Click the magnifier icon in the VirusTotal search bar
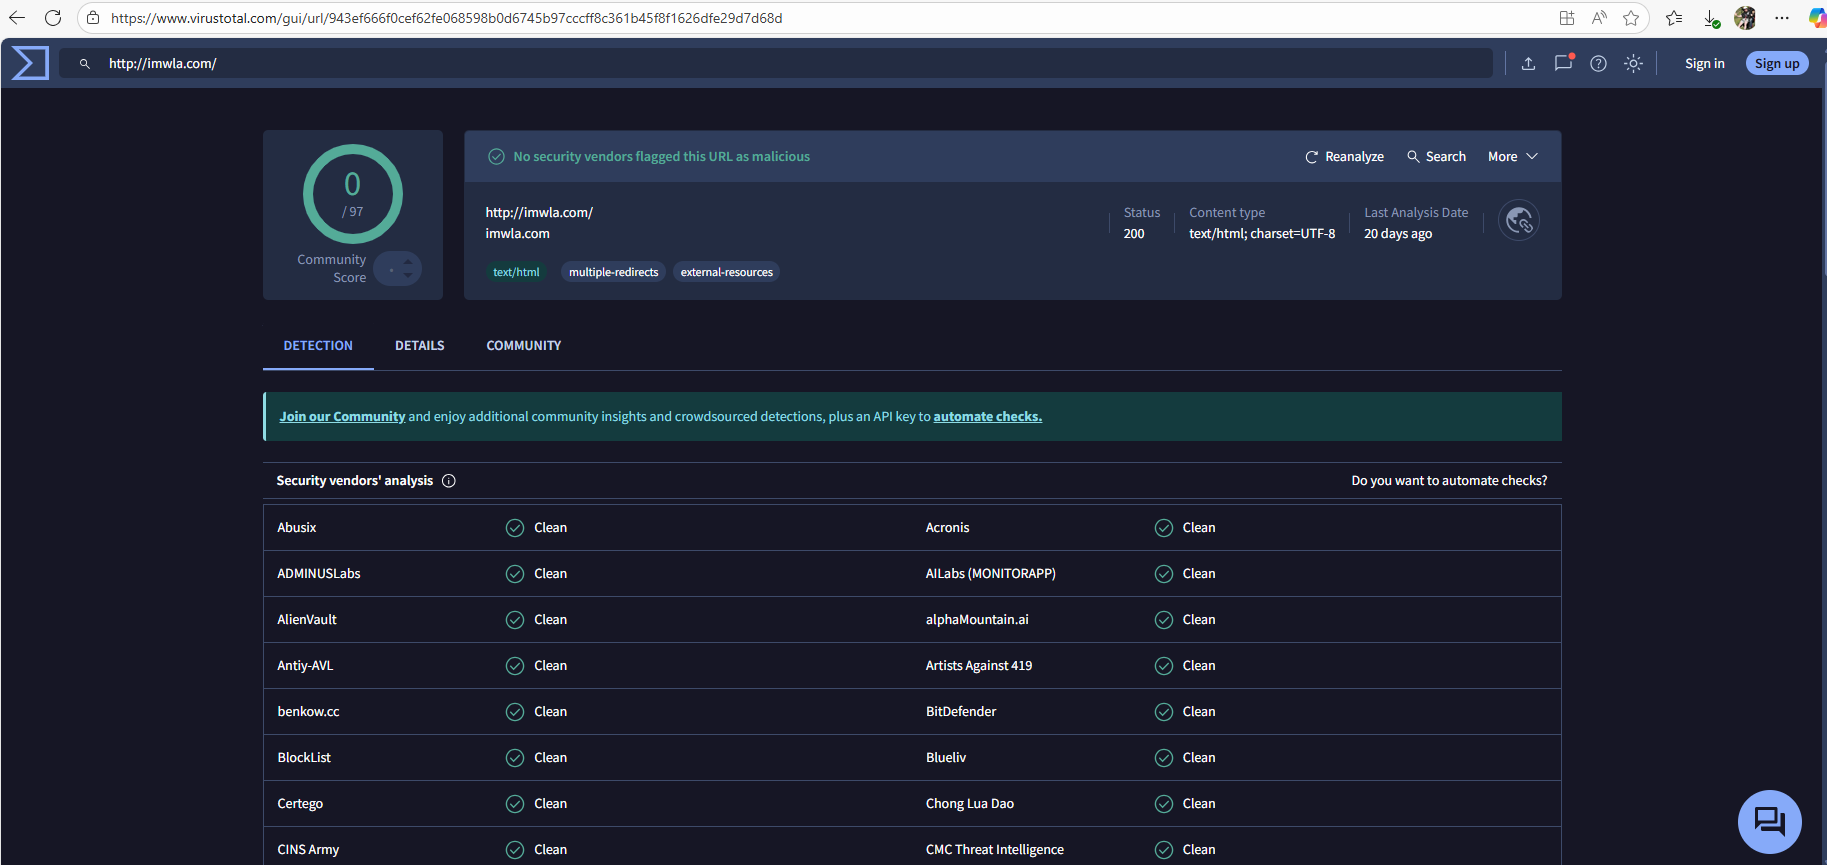The image size is (1827, 865). (85, 64)
